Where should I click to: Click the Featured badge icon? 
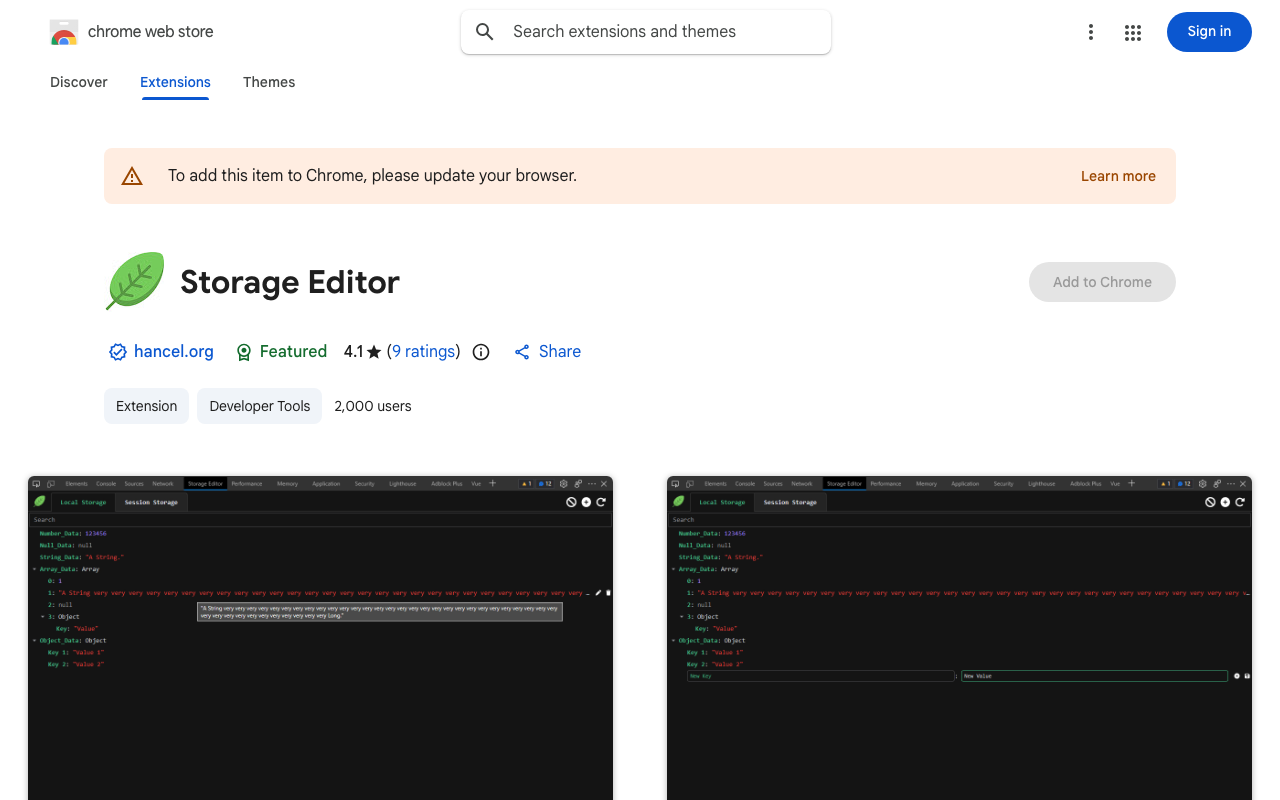(244, 352)
